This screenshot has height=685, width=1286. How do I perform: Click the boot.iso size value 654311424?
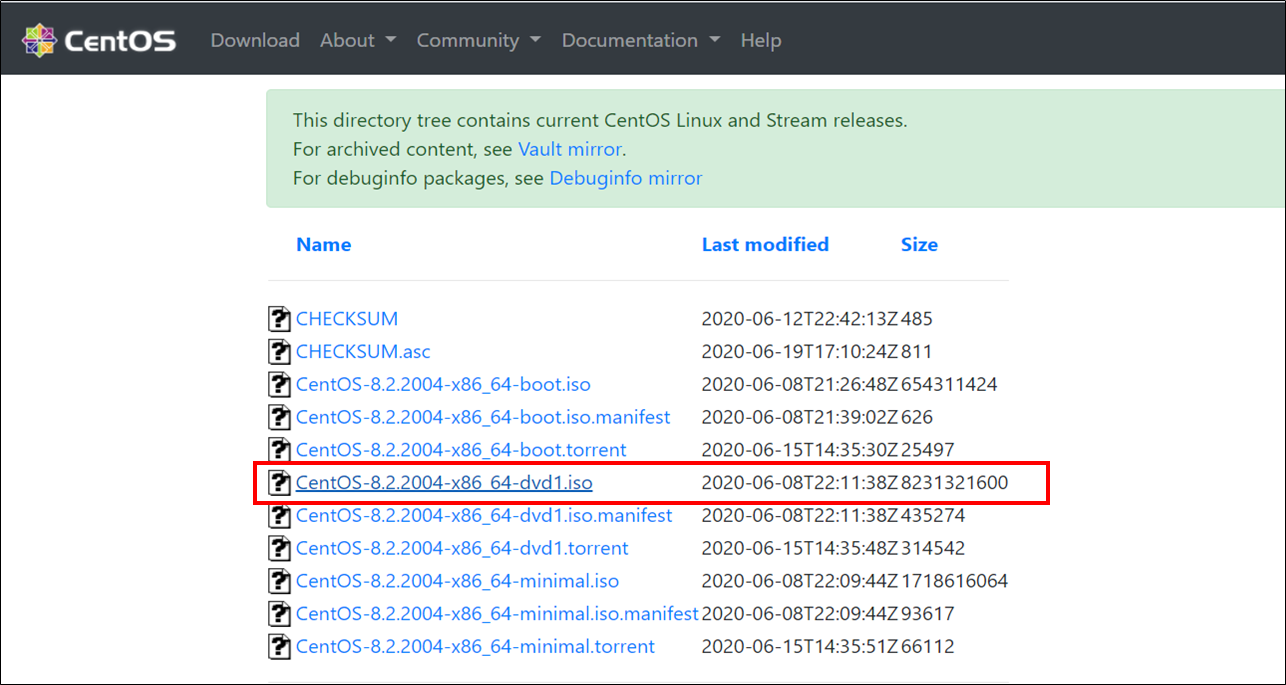point(949,384)
